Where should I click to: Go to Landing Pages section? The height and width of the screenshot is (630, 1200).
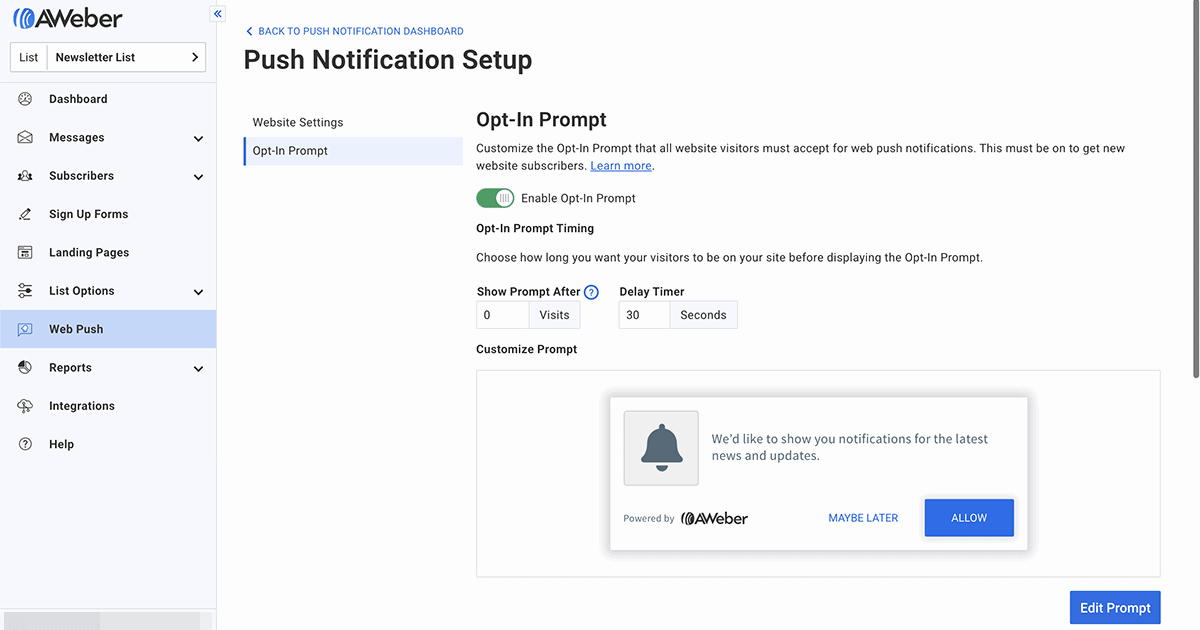pos(108,252)
